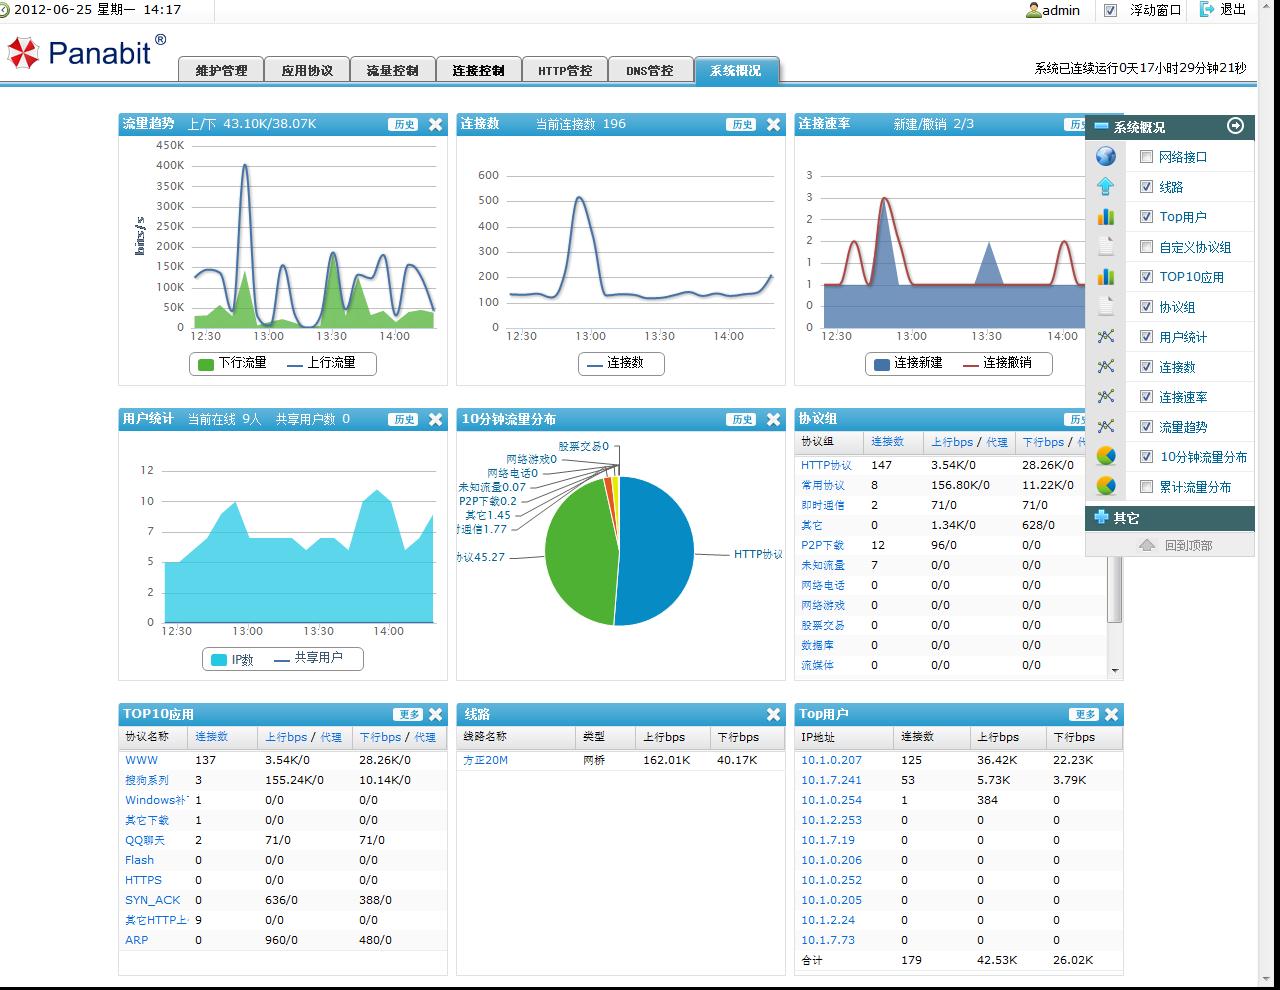Viewport: 1280px width, 990px height.
Task: Sort TOP10应用 by 连接数 column header
Action: tap(211, 737)
